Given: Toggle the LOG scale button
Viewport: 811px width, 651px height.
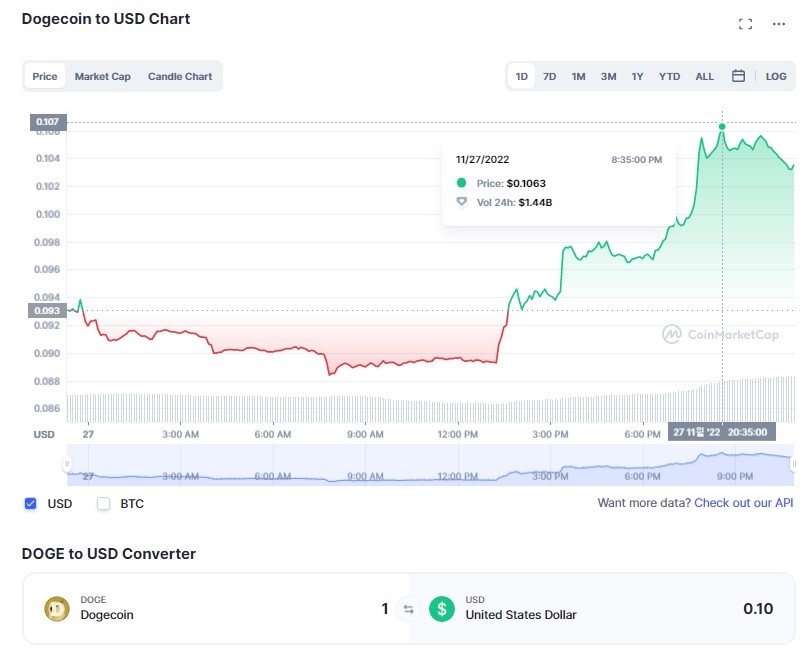Looking at the screenshot, I should coord(776,77).
